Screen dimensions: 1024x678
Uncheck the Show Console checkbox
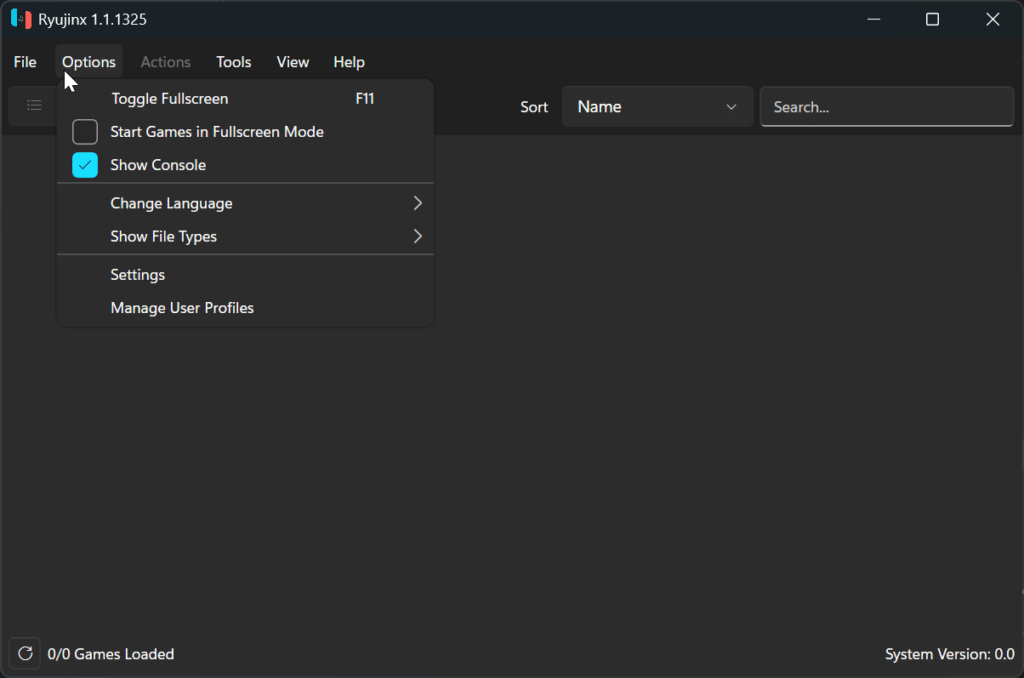[85, 165]
